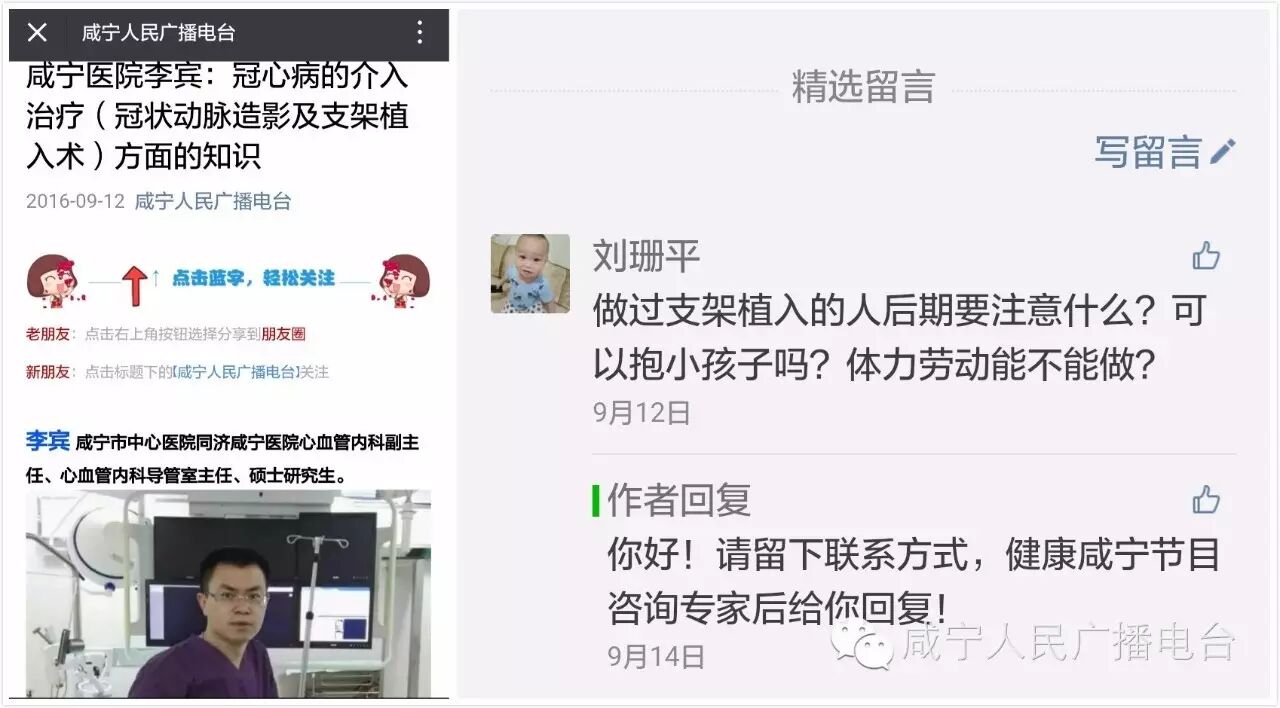Screen dimensions: 1280x708
Task: Tap the 咸宁人民广播电台 title bar text
Action: click(159, 33)
